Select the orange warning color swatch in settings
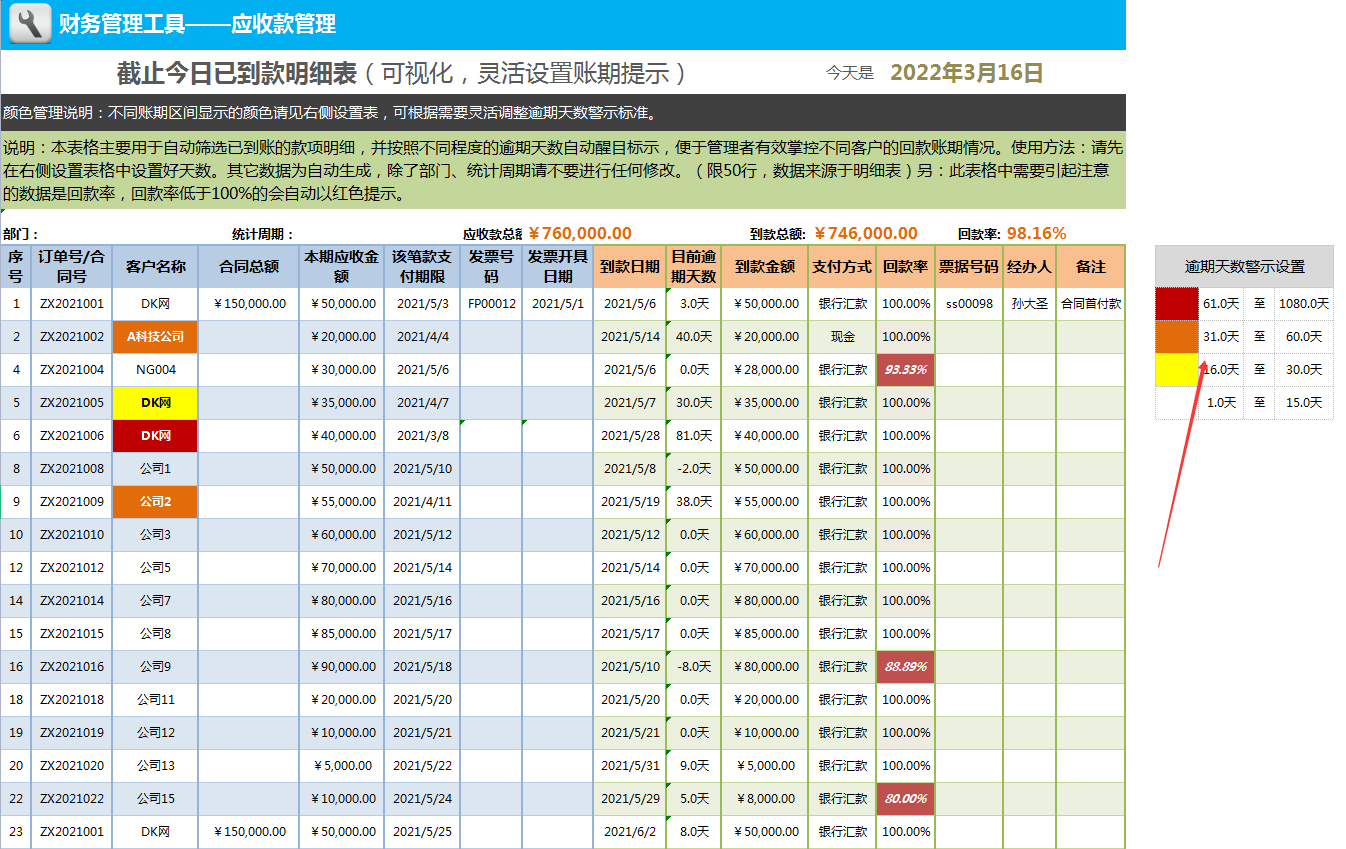Screen dimensions: 1346x849 click(x=1176, y=337)
